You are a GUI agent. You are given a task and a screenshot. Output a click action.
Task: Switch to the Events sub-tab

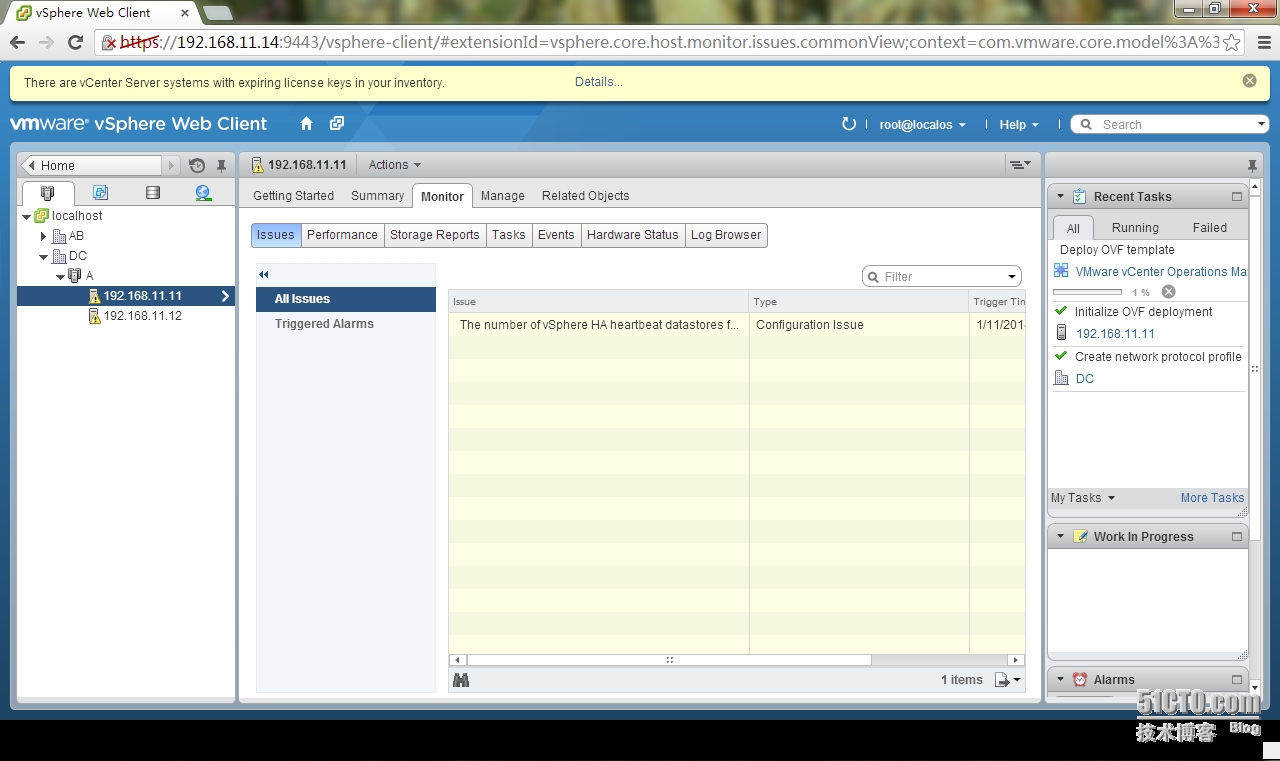pyautogui.click(x=556, y=235)
